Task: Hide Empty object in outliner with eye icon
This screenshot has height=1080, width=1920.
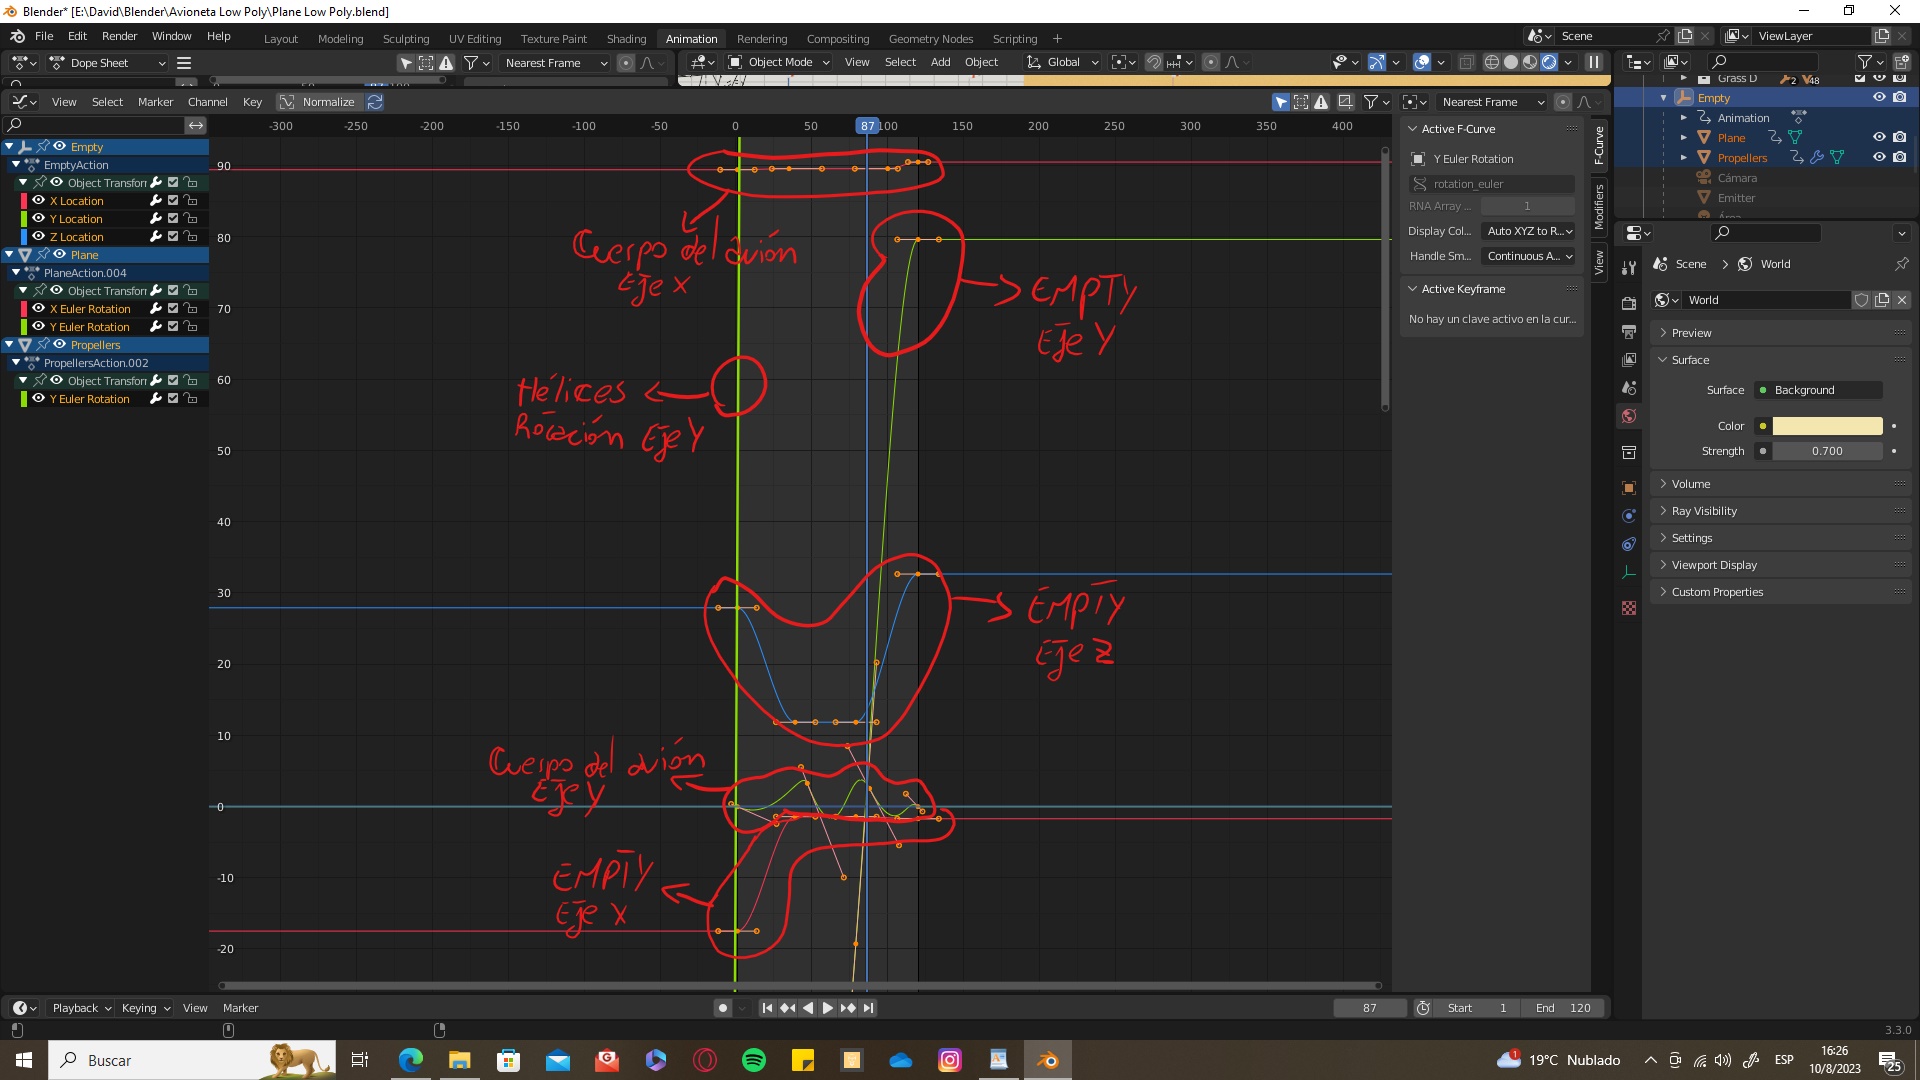Action: 1879,98
